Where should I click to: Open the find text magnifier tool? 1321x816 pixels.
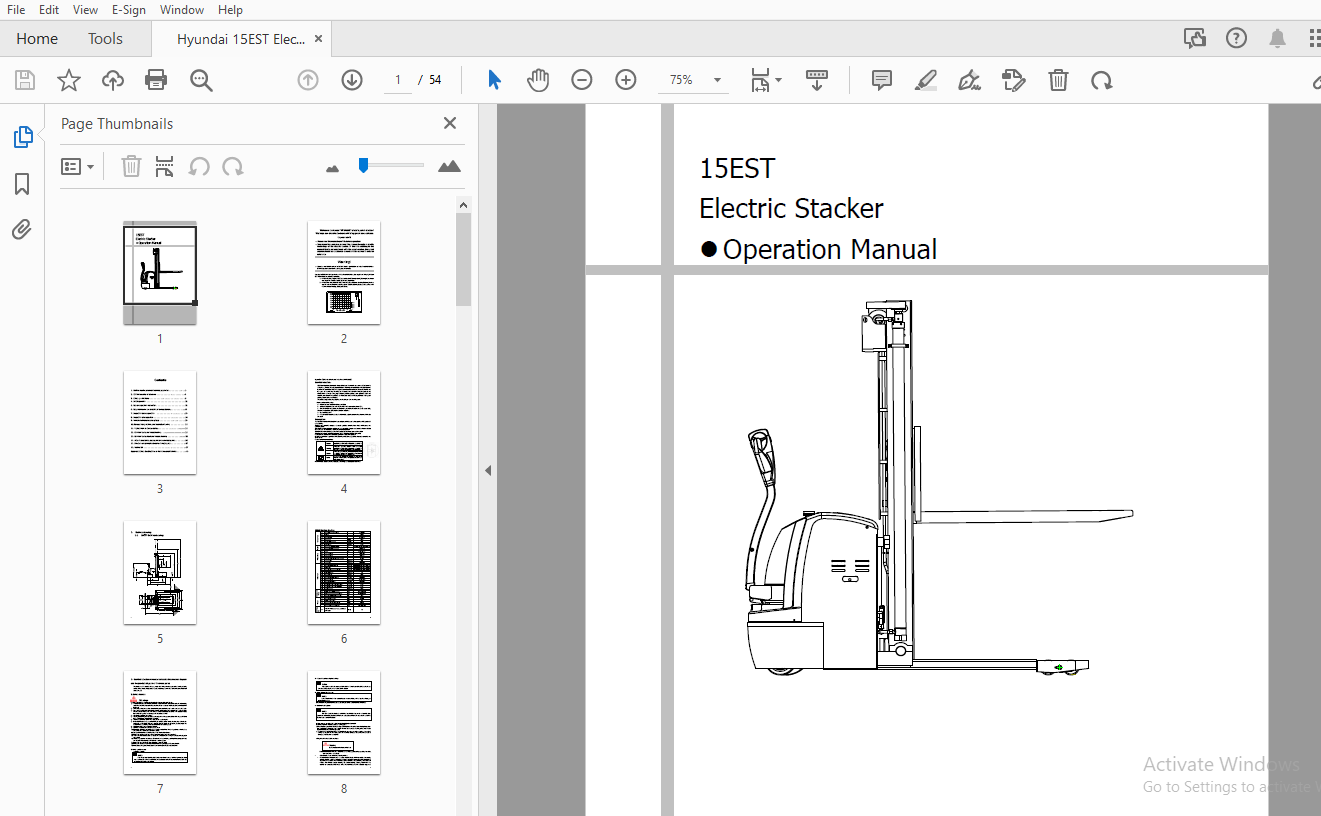click(201, 80)
